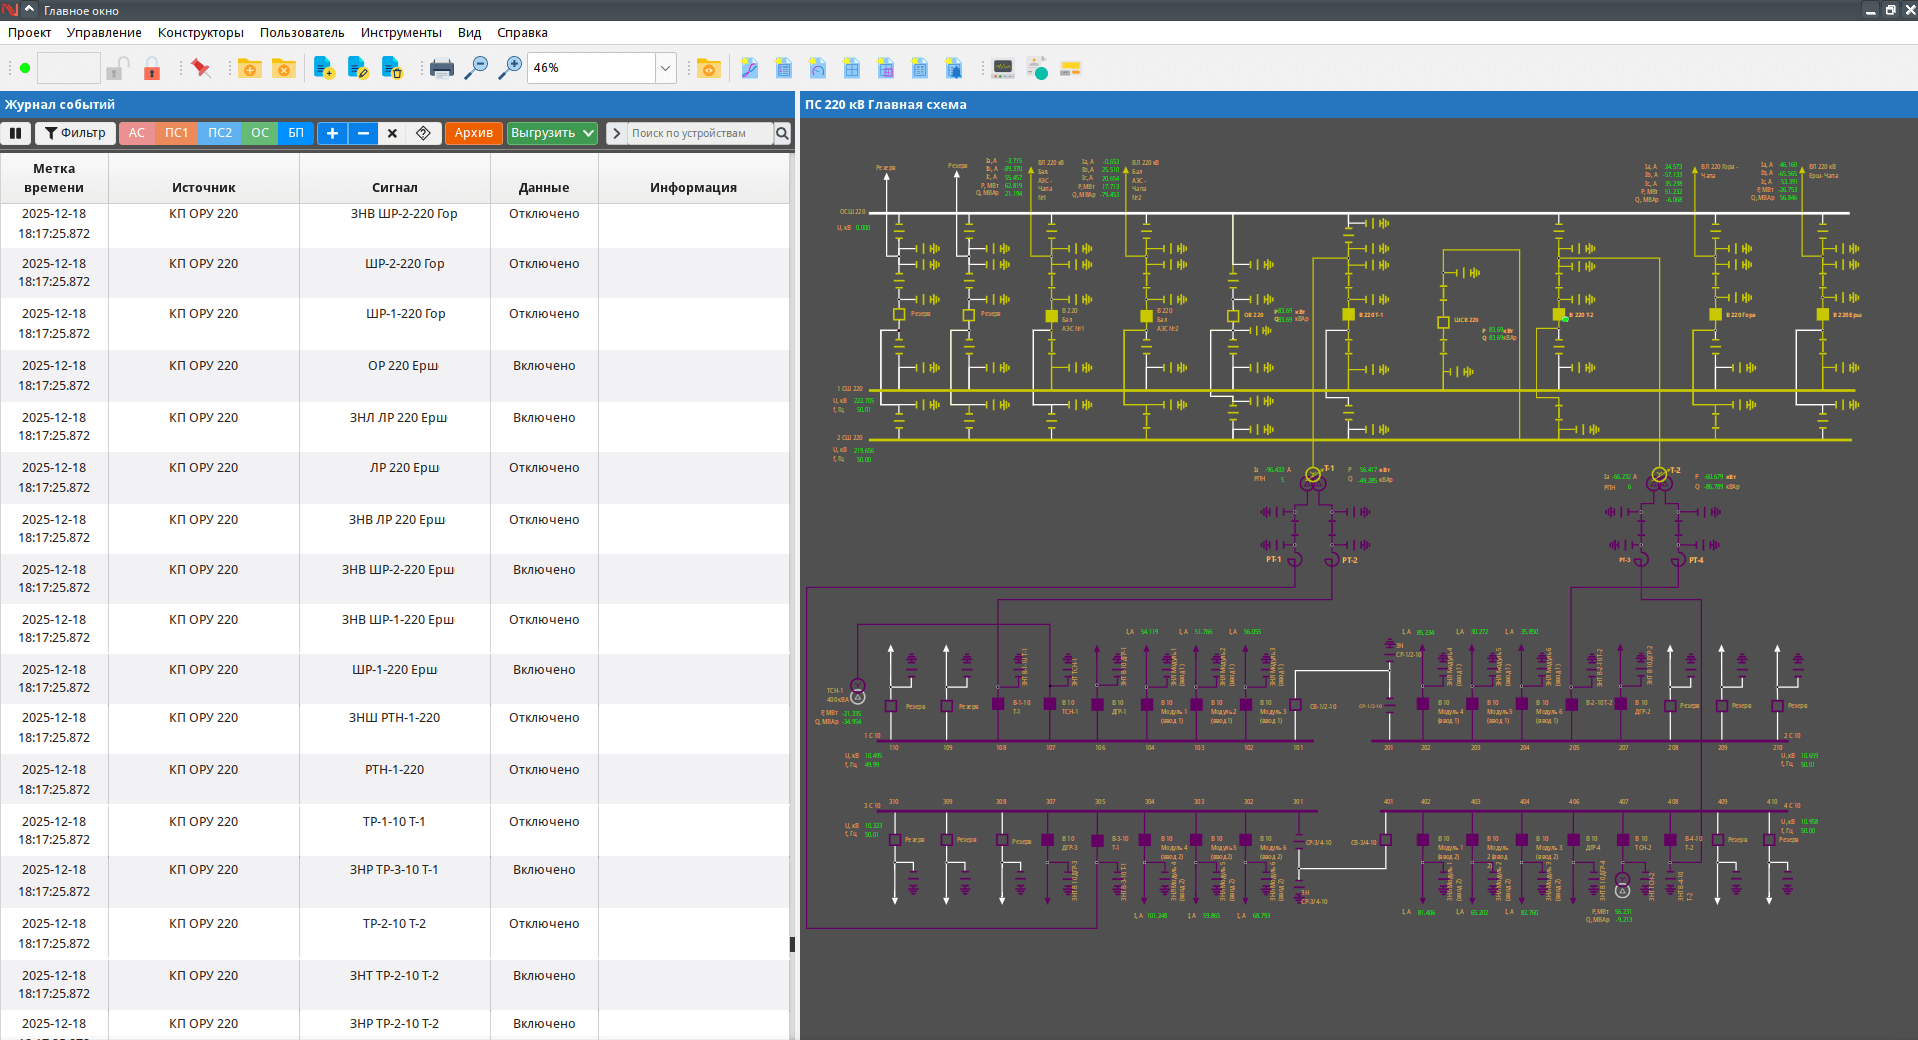1918x1040 pixels.
Task: Expand the search options chevron beside search field
Action: tap(617, 133)
